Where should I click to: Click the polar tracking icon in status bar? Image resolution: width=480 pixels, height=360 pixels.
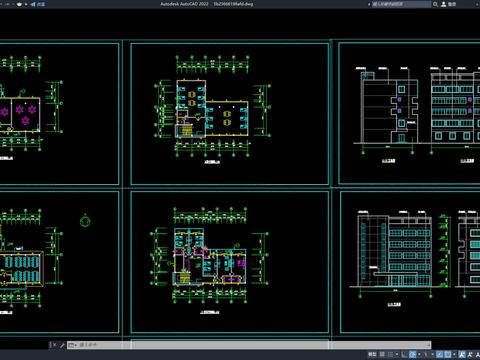tap(412, 354)
